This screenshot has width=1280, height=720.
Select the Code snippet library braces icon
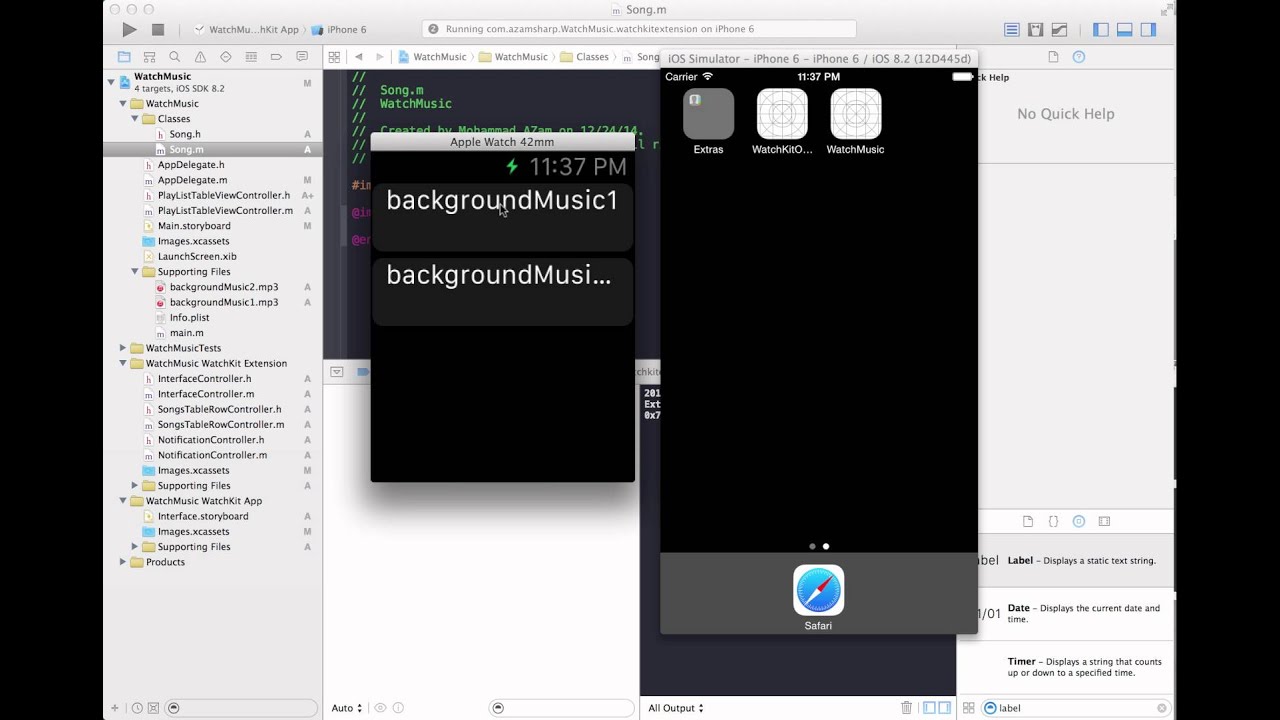click(x=1053, y=521)
